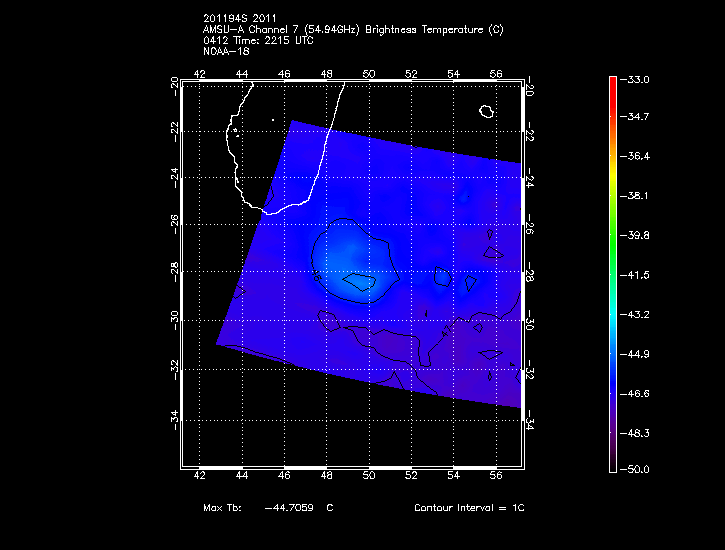Viewport: 725px width, 550px height.
Task: Select the -41.5 colorbar tick label
Action: coord(637,274)
